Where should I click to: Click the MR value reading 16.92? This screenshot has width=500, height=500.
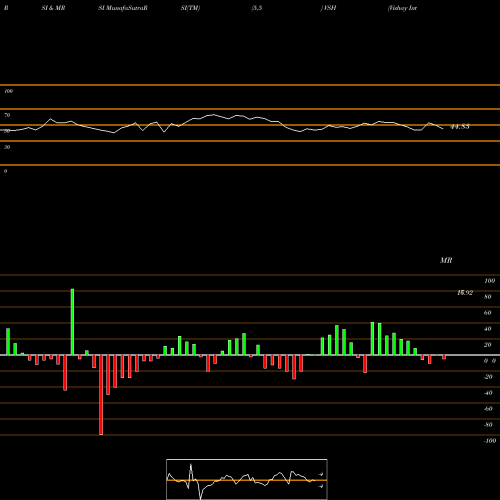tap(465, 293)
